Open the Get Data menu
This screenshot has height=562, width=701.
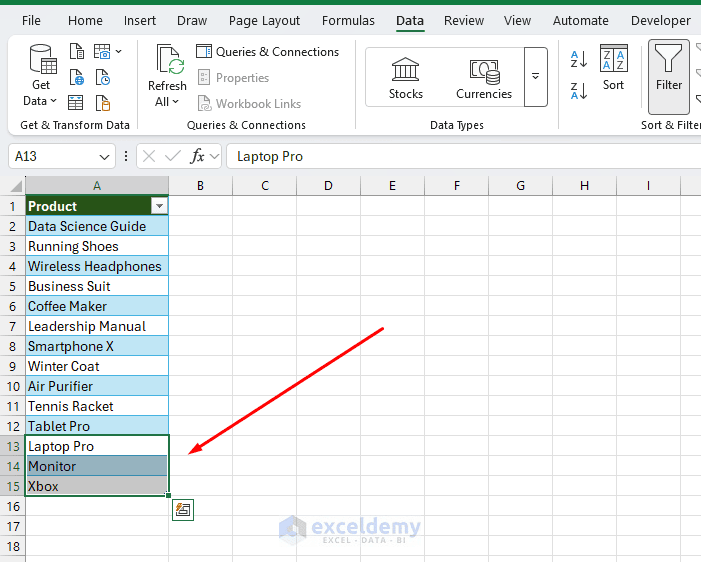click(x=40, y=75)
